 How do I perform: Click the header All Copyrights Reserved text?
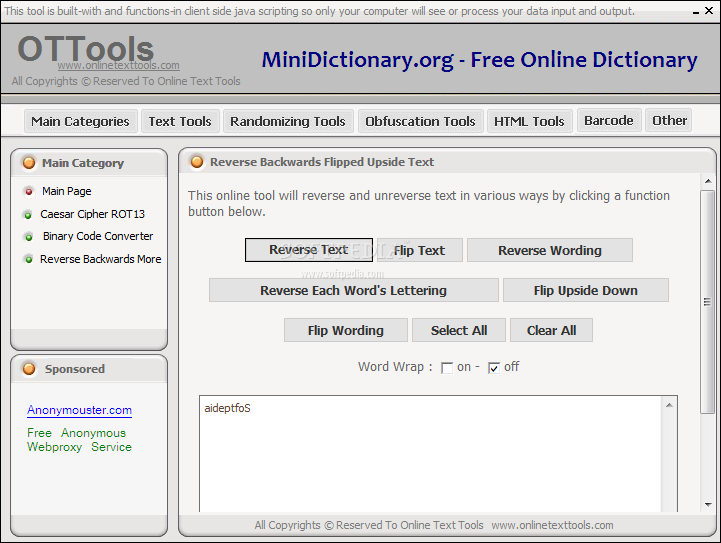coord(126,81)
